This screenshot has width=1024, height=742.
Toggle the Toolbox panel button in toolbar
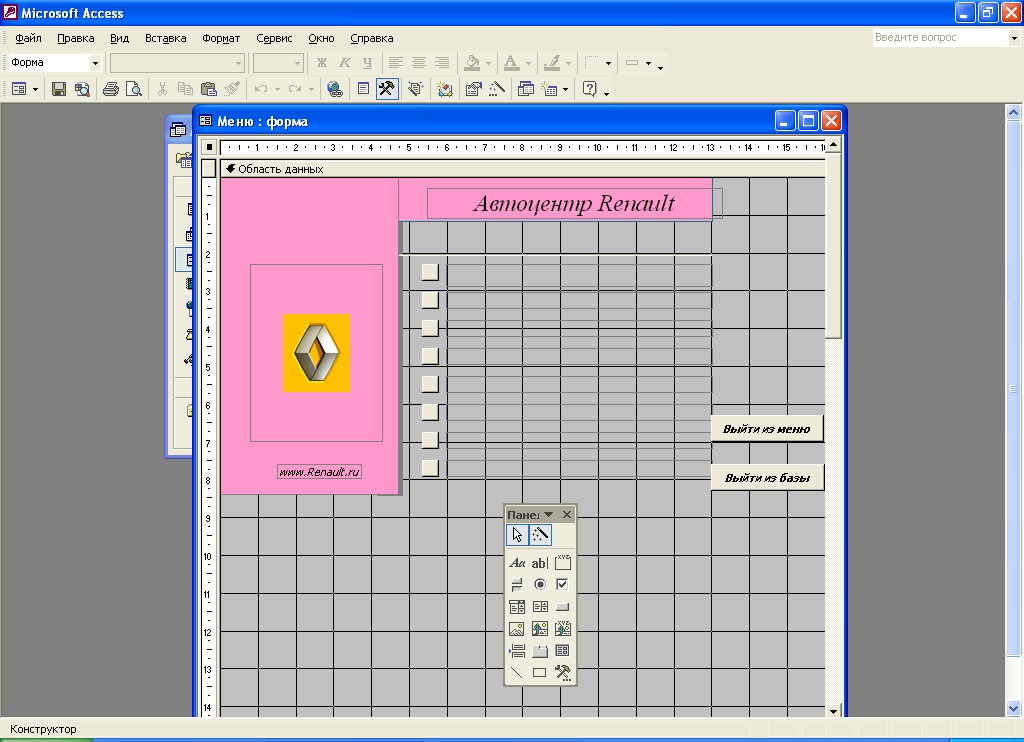click(x=387, y=89)
